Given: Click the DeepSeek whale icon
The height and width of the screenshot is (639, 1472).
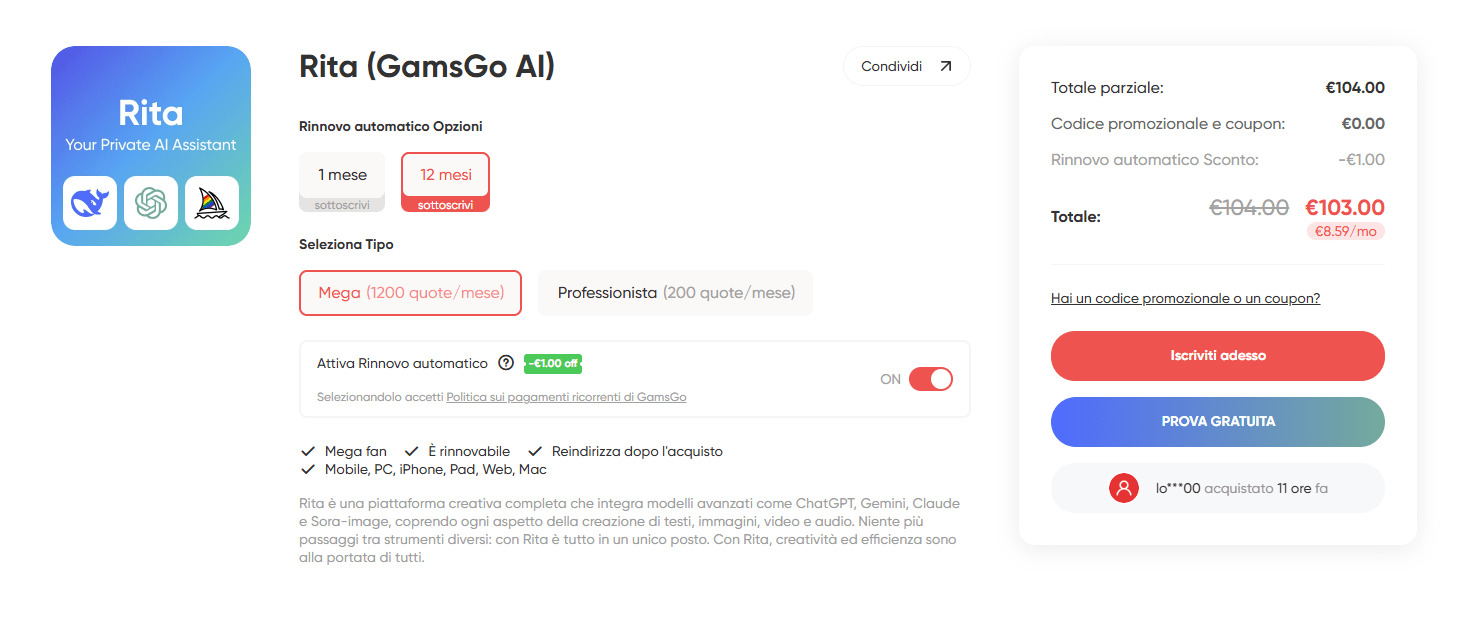Looking at the screenshot, I should (x=90, y=203).
